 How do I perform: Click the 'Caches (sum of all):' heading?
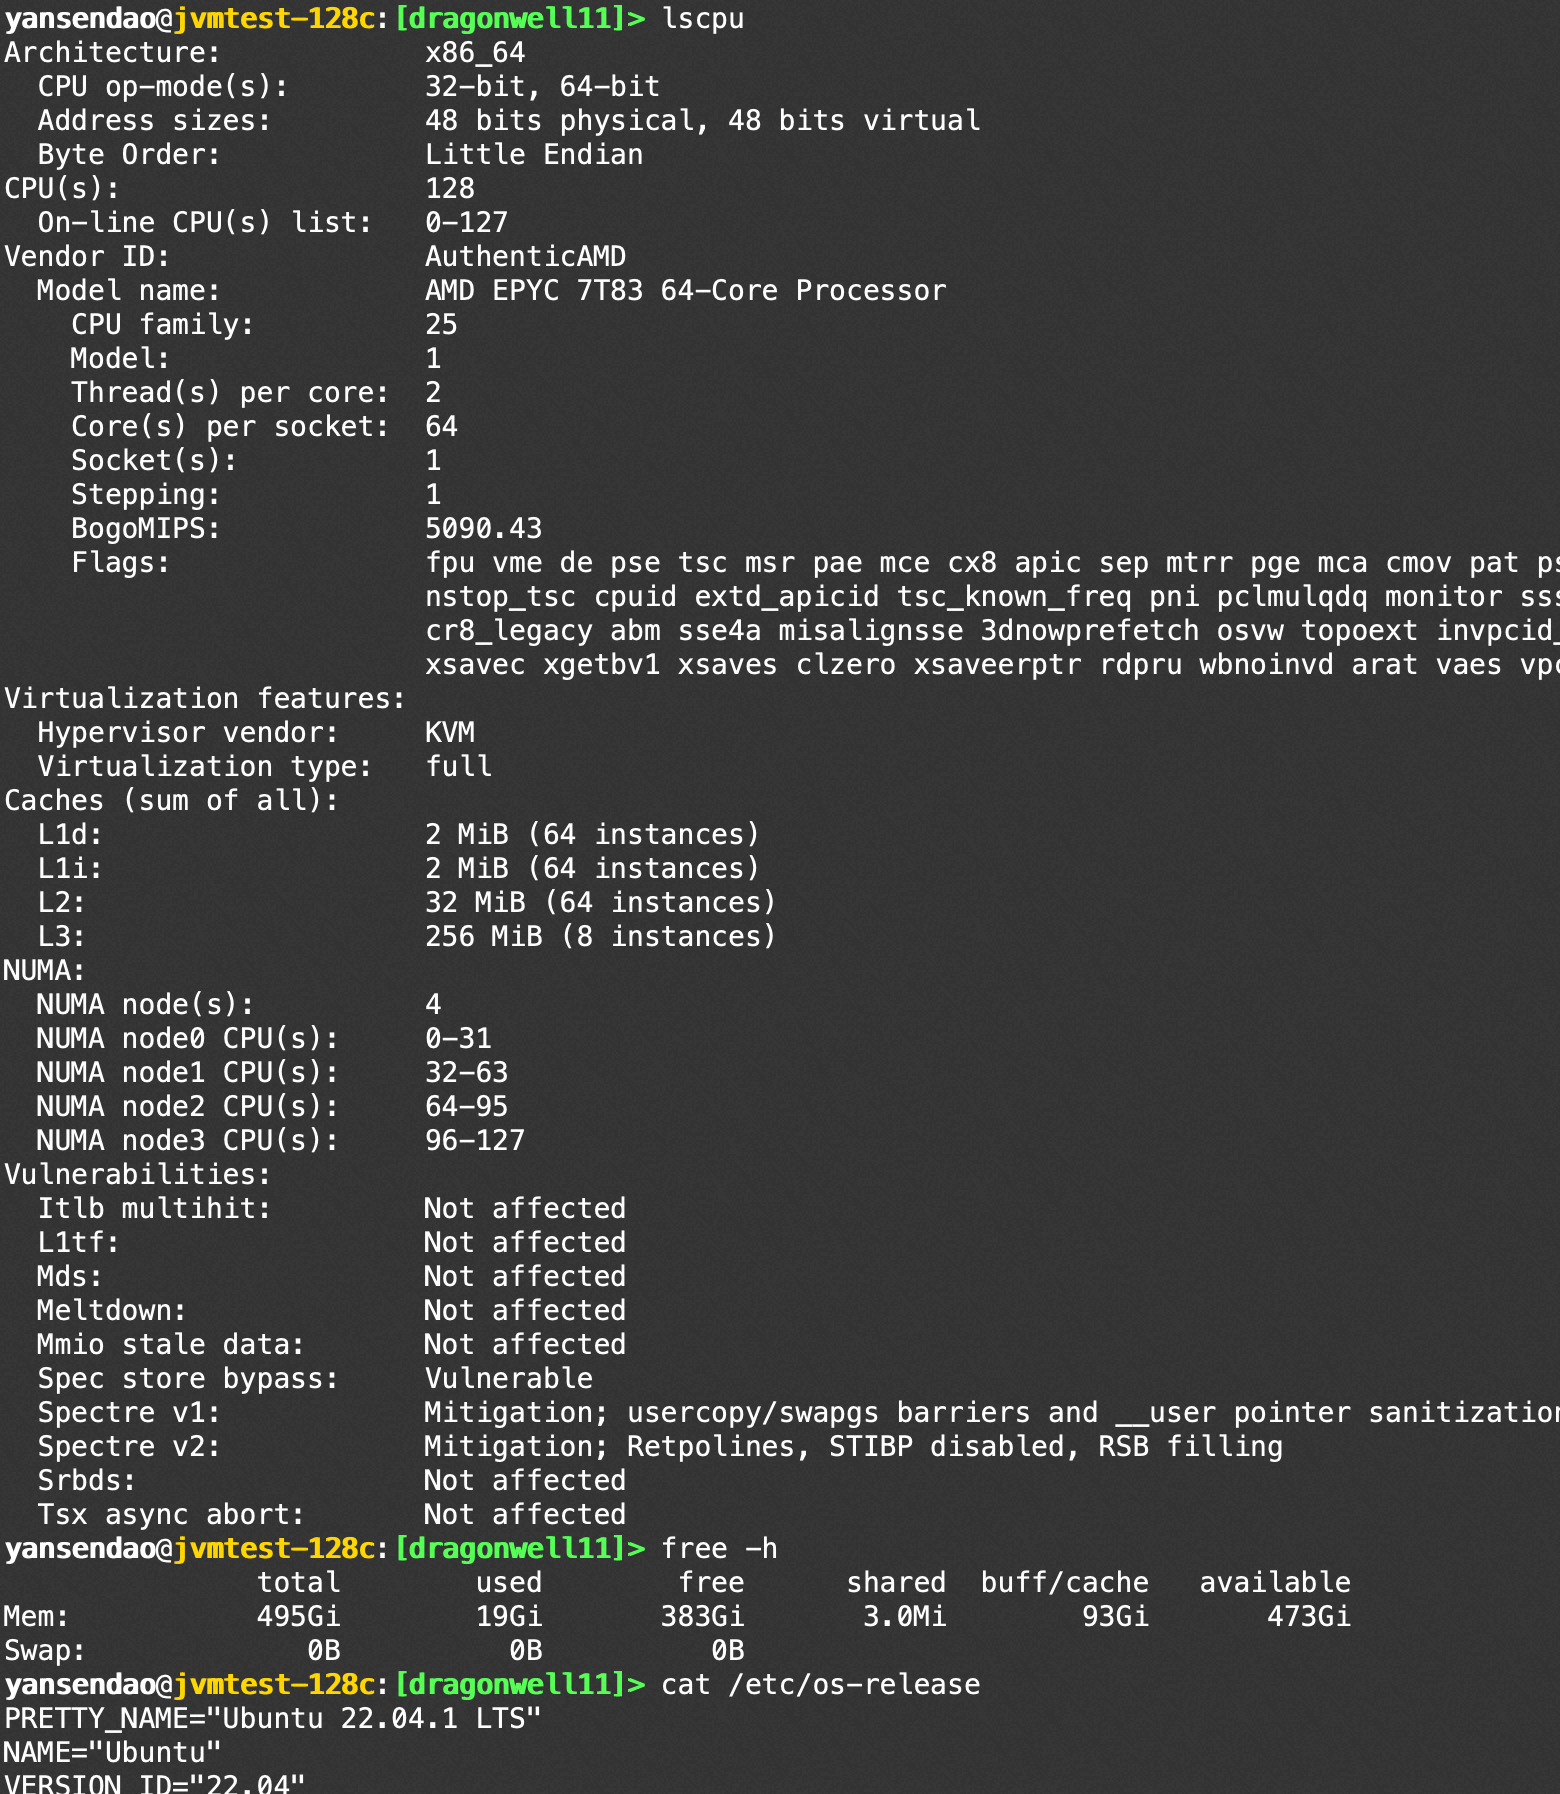[x=172, y=801]
